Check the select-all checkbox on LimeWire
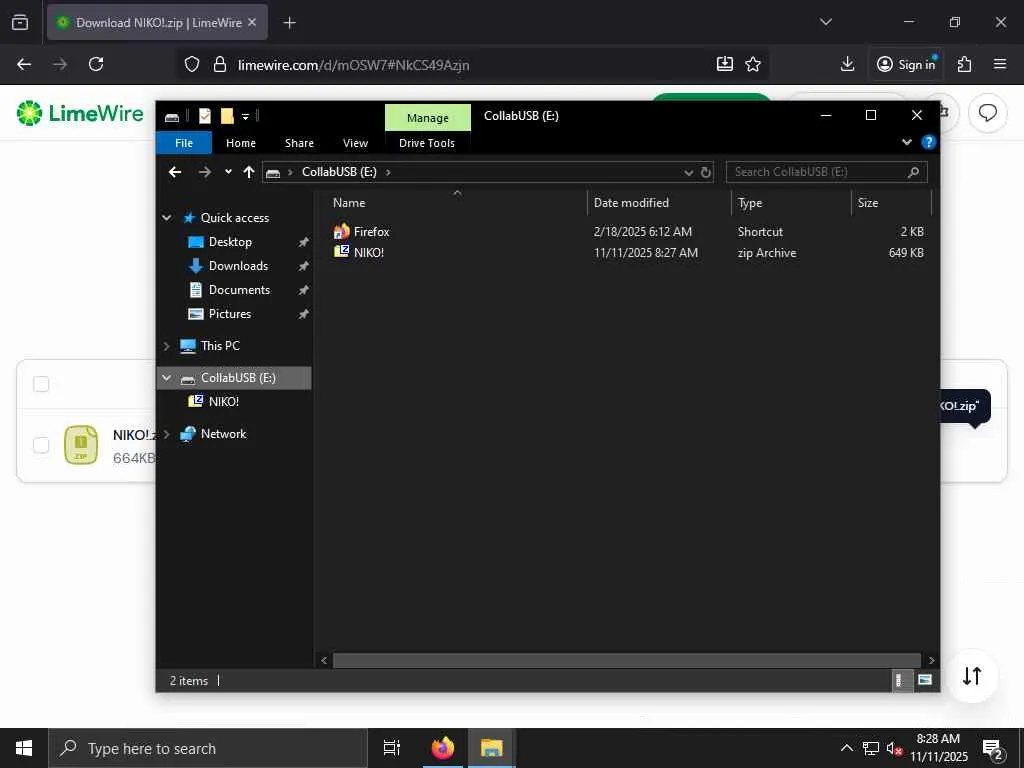 coord(41,384)
